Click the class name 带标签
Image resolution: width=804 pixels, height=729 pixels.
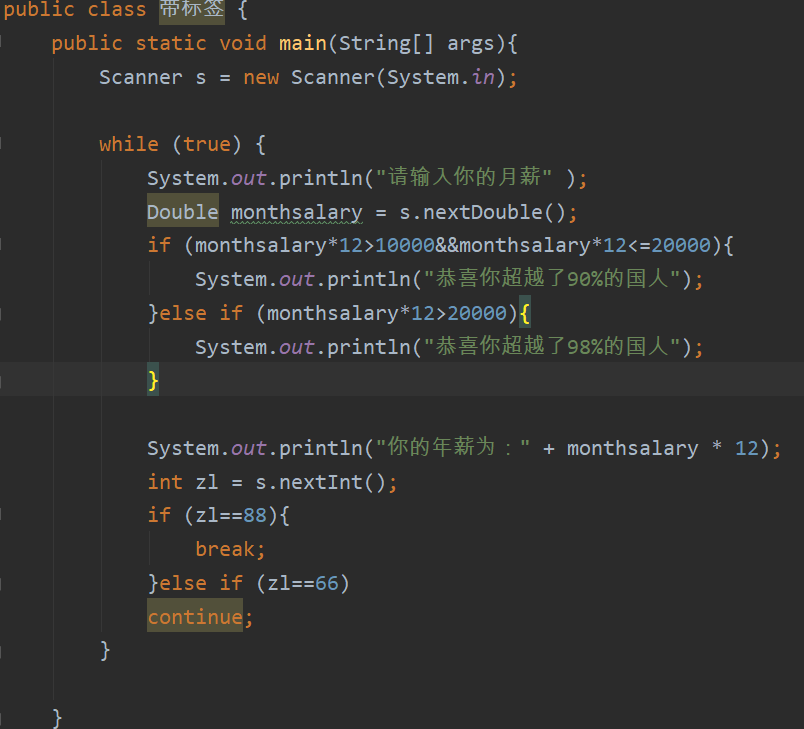[x=192, y=10]
